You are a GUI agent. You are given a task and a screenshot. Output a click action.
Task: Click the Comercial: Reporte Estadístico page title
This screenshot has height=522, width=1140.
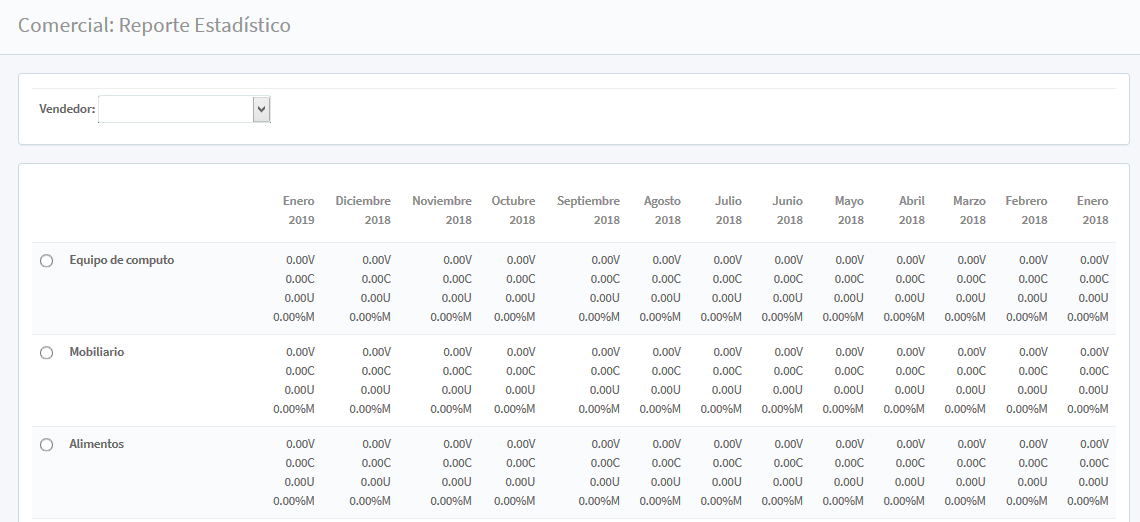(x=154, y=25)
